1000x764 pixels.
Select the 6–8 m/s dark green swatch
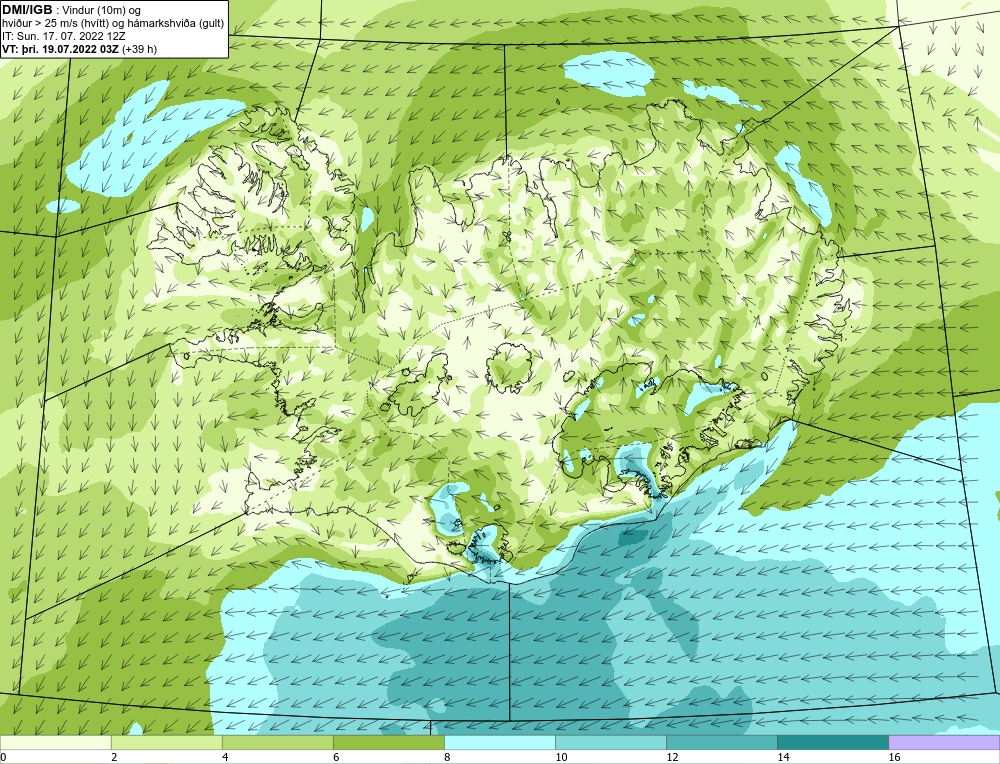click(388, 742)
